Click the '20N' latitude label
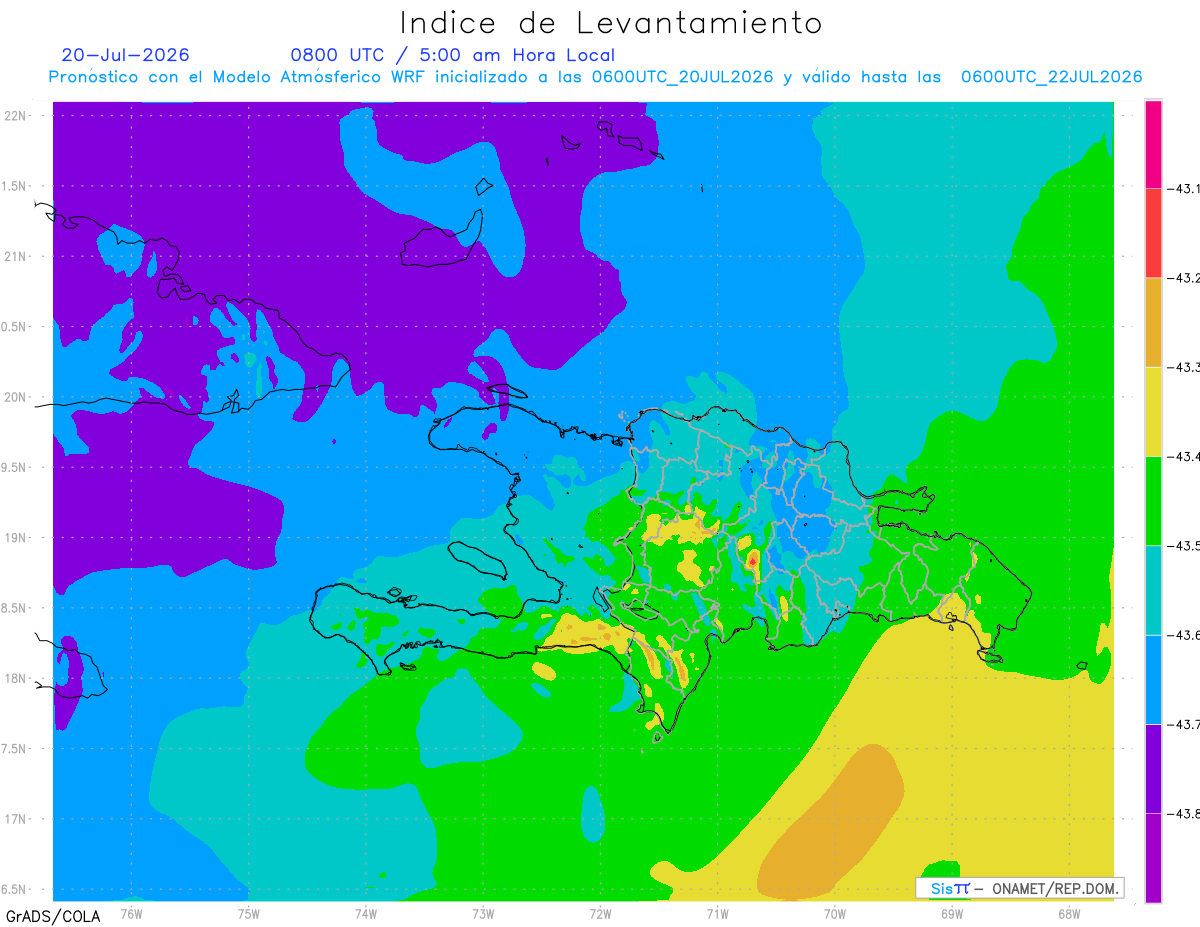1200x927 pixels. pos(17,397)
